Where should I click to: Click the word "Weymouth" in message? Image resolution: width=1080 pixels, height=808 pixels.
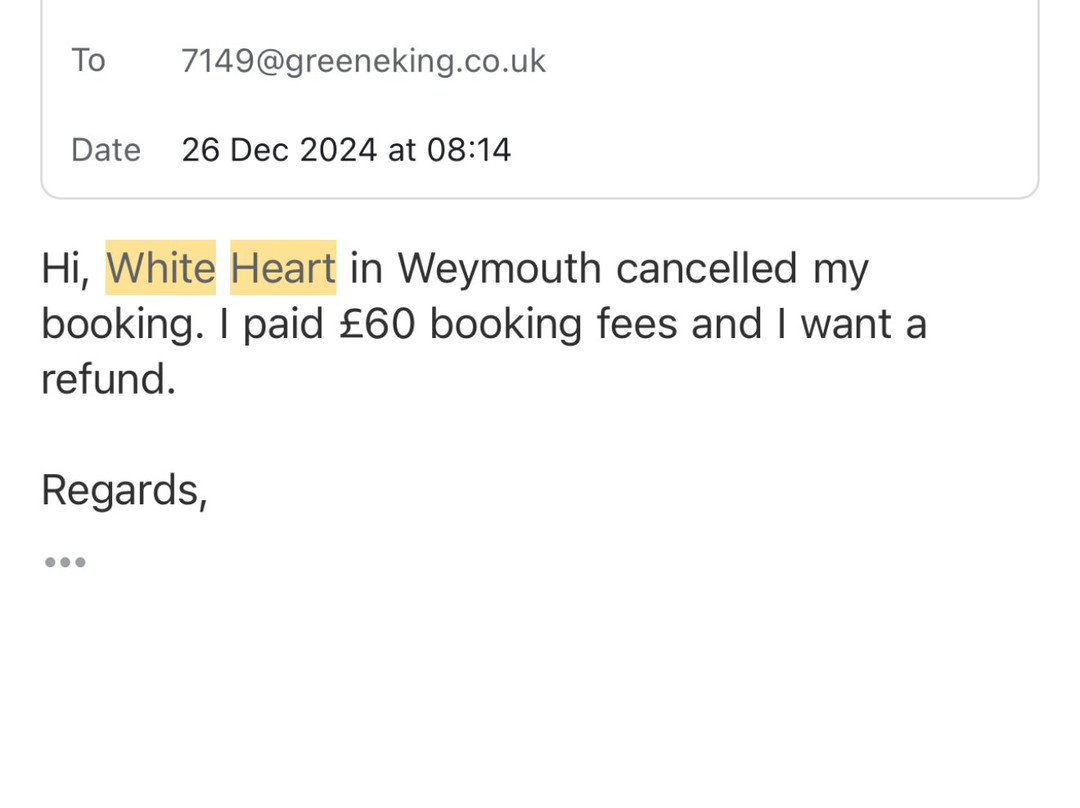pos(499,270)
